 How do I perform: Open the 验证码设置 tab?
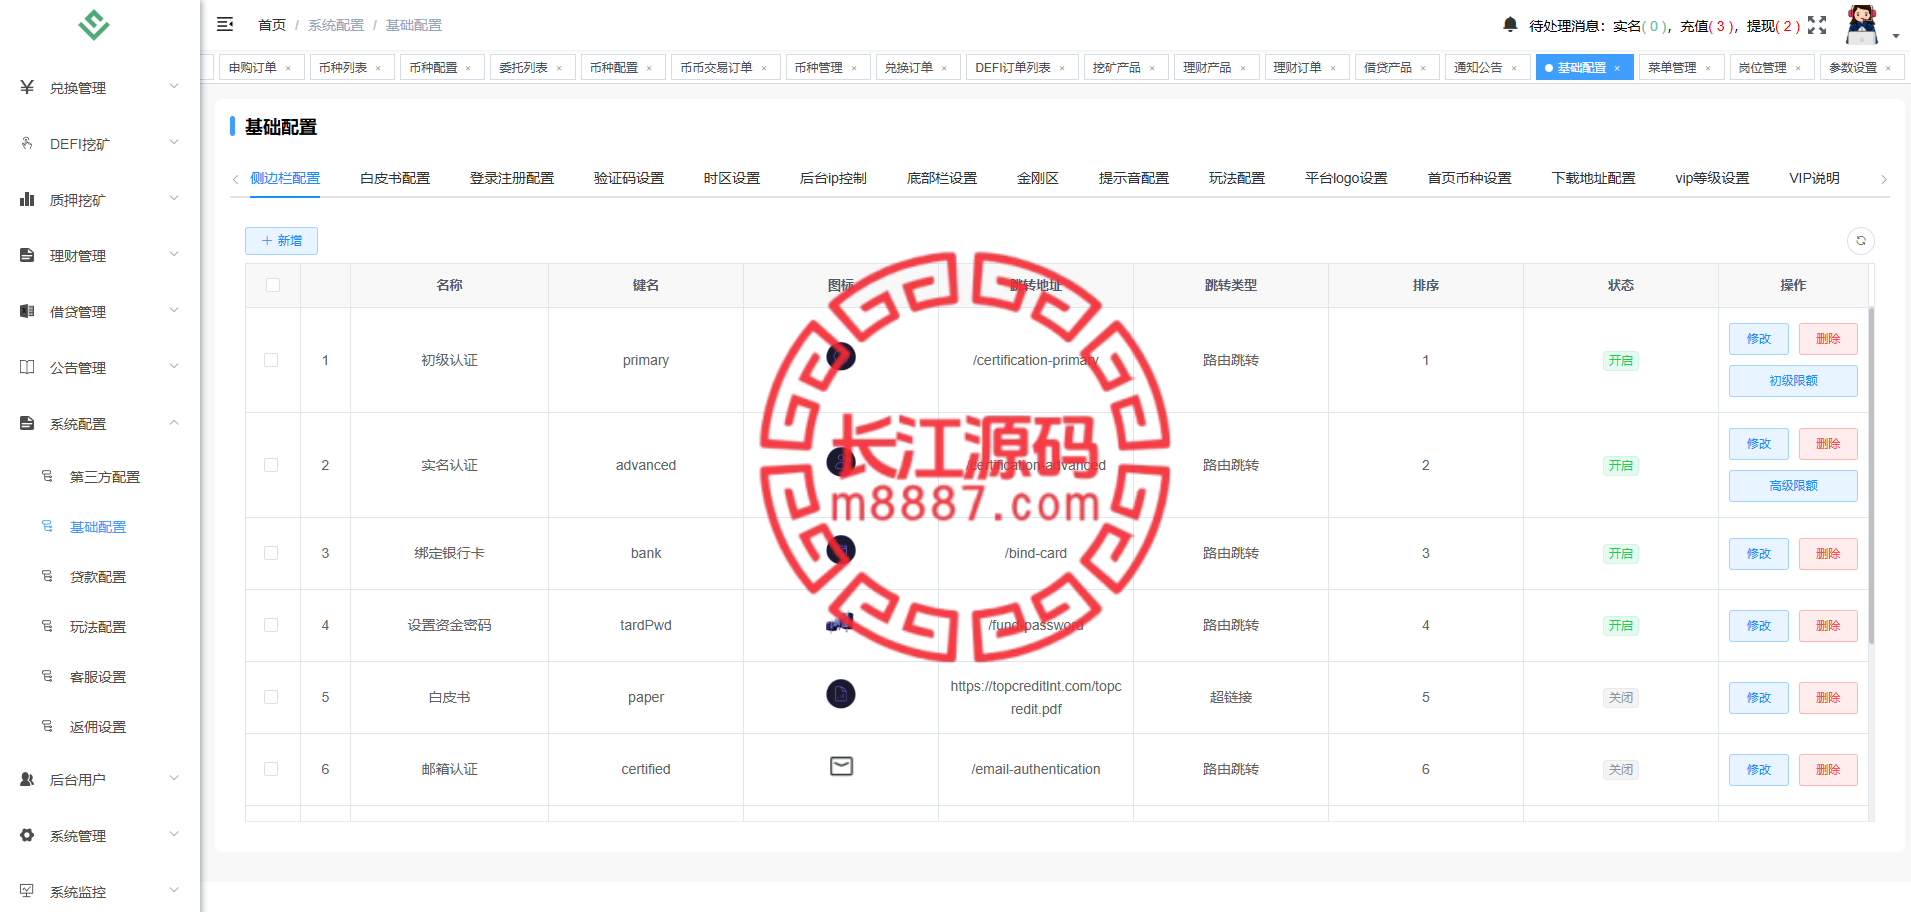pos(629,178)
